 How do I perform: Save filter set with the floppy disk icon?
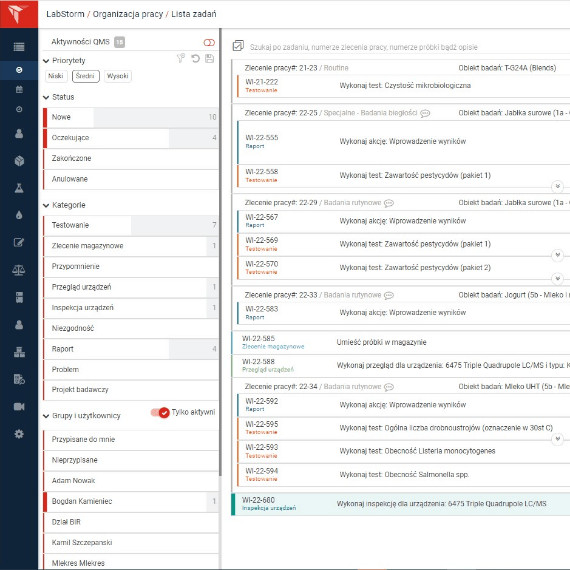[x=209, y=59]
